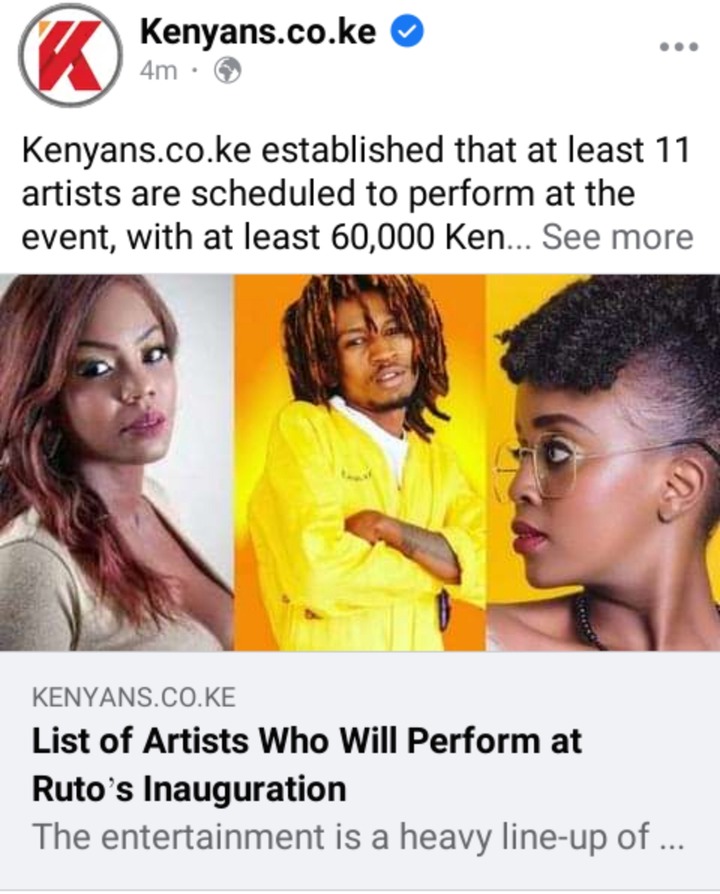720x894 pixels.
Task: Click the KENYANS.CO.KE domain label
Action: tap(134, 697)
